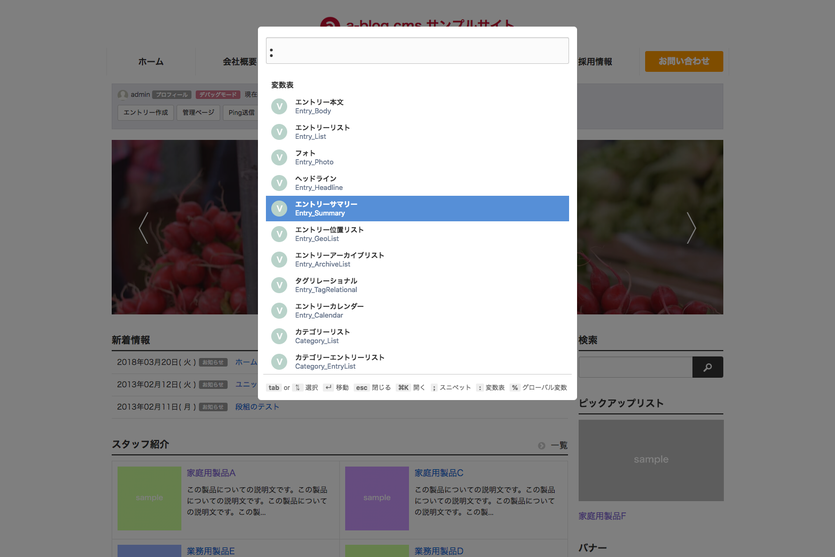
Task: Open the 一覧 link in スタッフ紹介
Action: click(559, 446)
